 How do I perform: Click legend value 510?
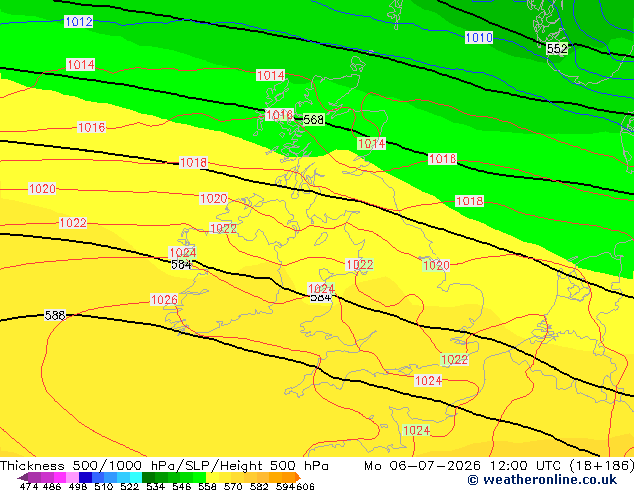(x=104, y=486)
